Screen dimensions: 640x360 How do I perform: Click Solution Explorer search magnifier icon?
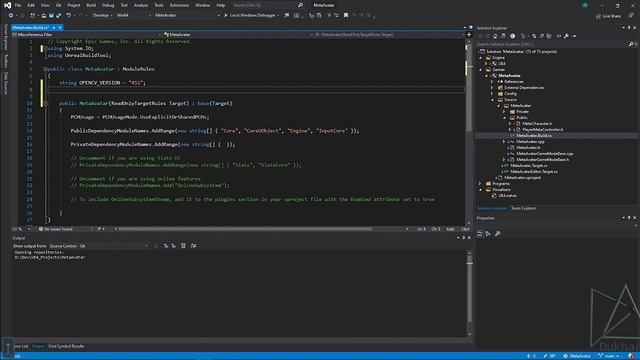click(631, 44)
